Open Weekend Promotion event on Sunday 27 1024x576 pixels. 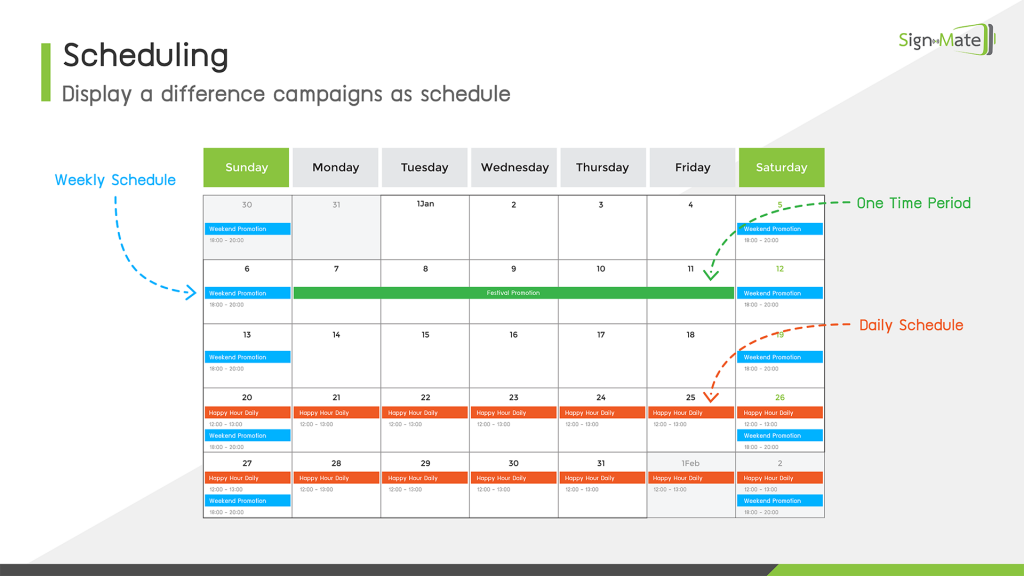click(x=248, y=501)
